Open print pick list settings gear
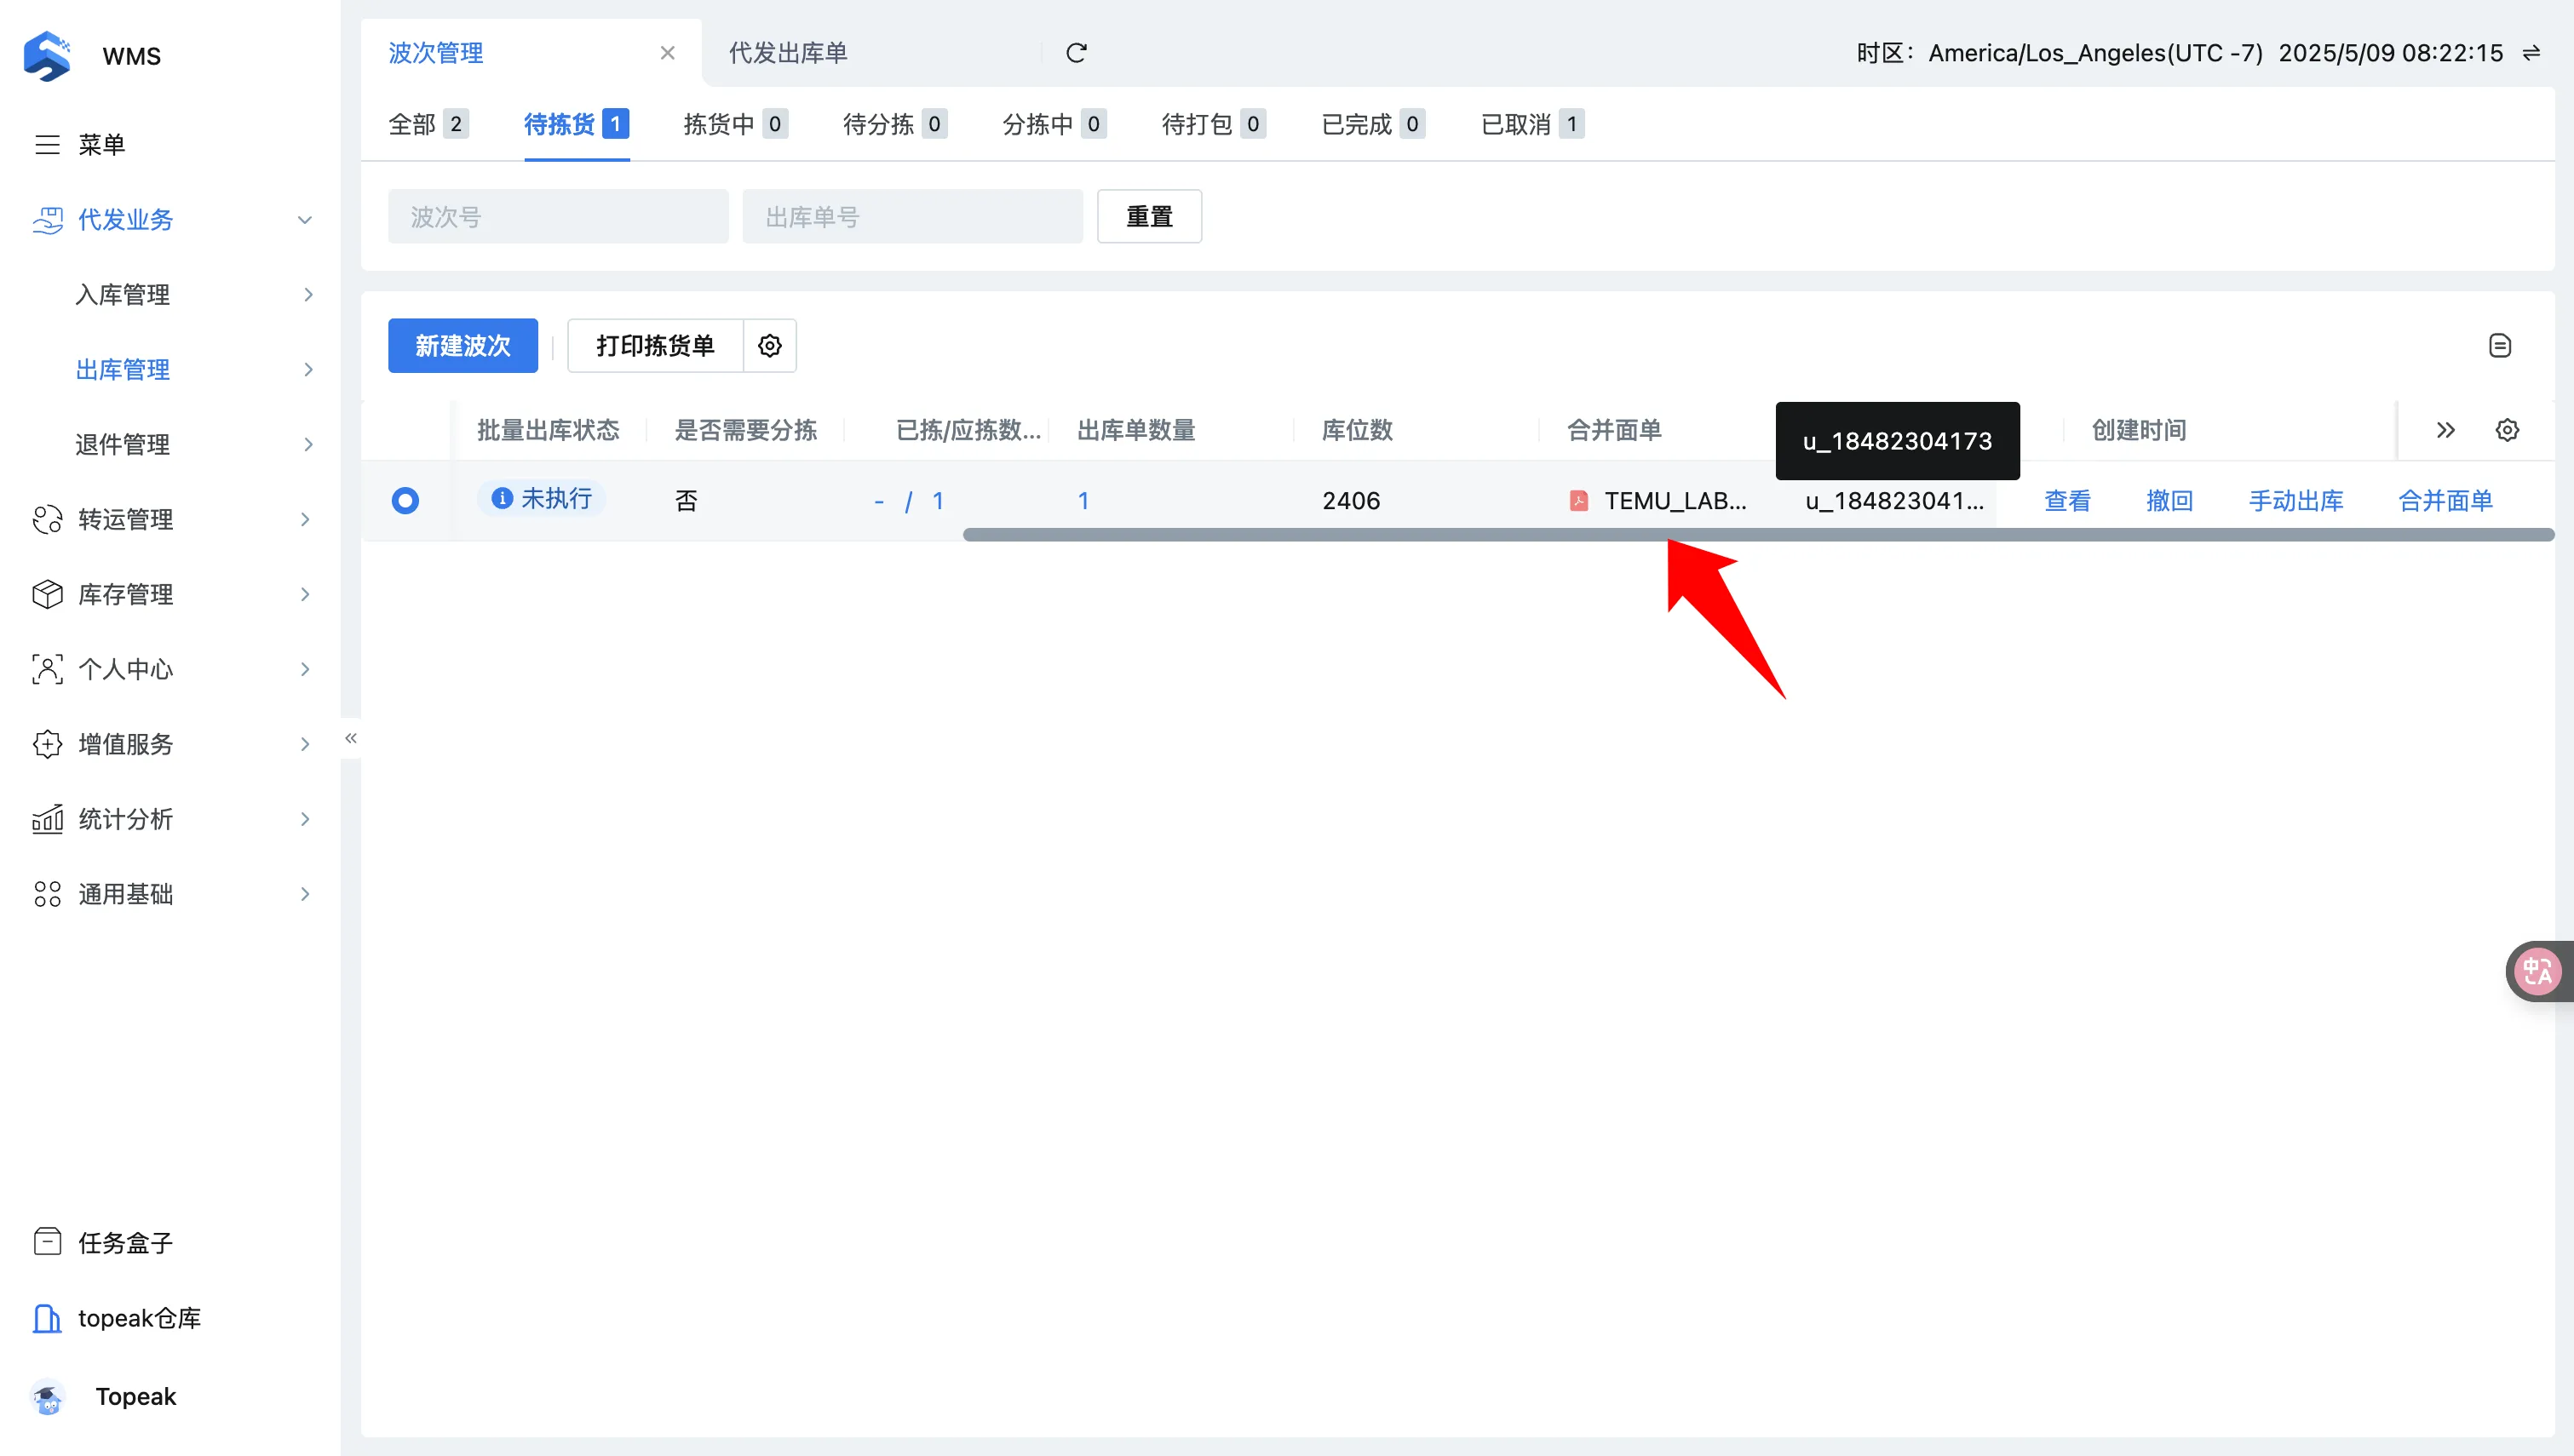The height and width of the screenshot is (1456, 2574). pos(769,346)
